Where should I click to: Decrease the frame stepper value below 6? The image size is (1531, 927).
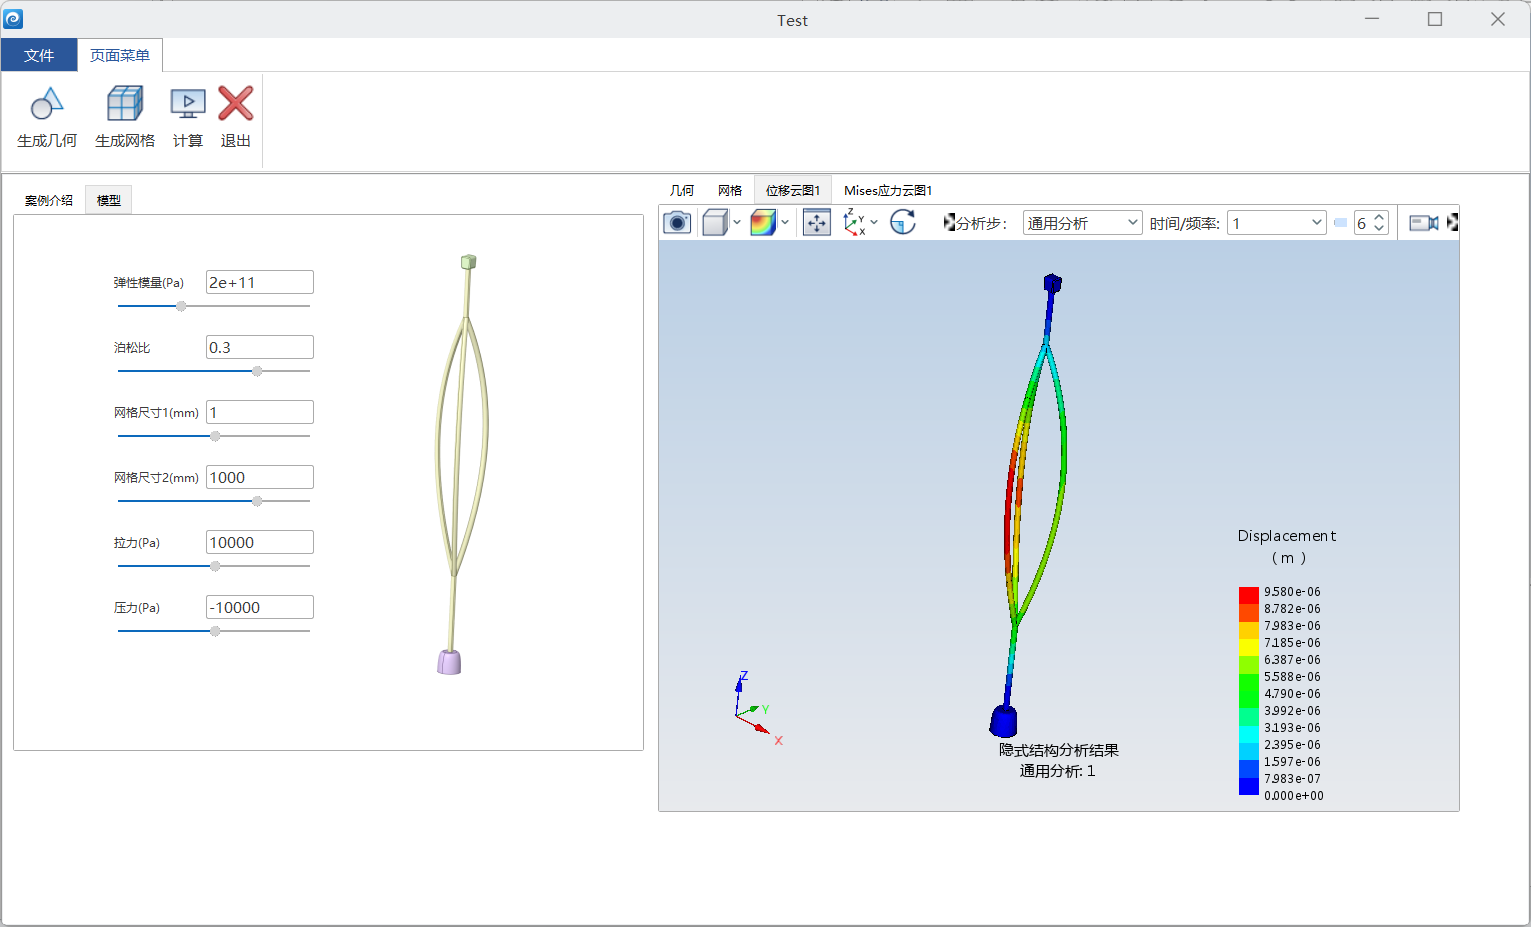[1379, 229]
